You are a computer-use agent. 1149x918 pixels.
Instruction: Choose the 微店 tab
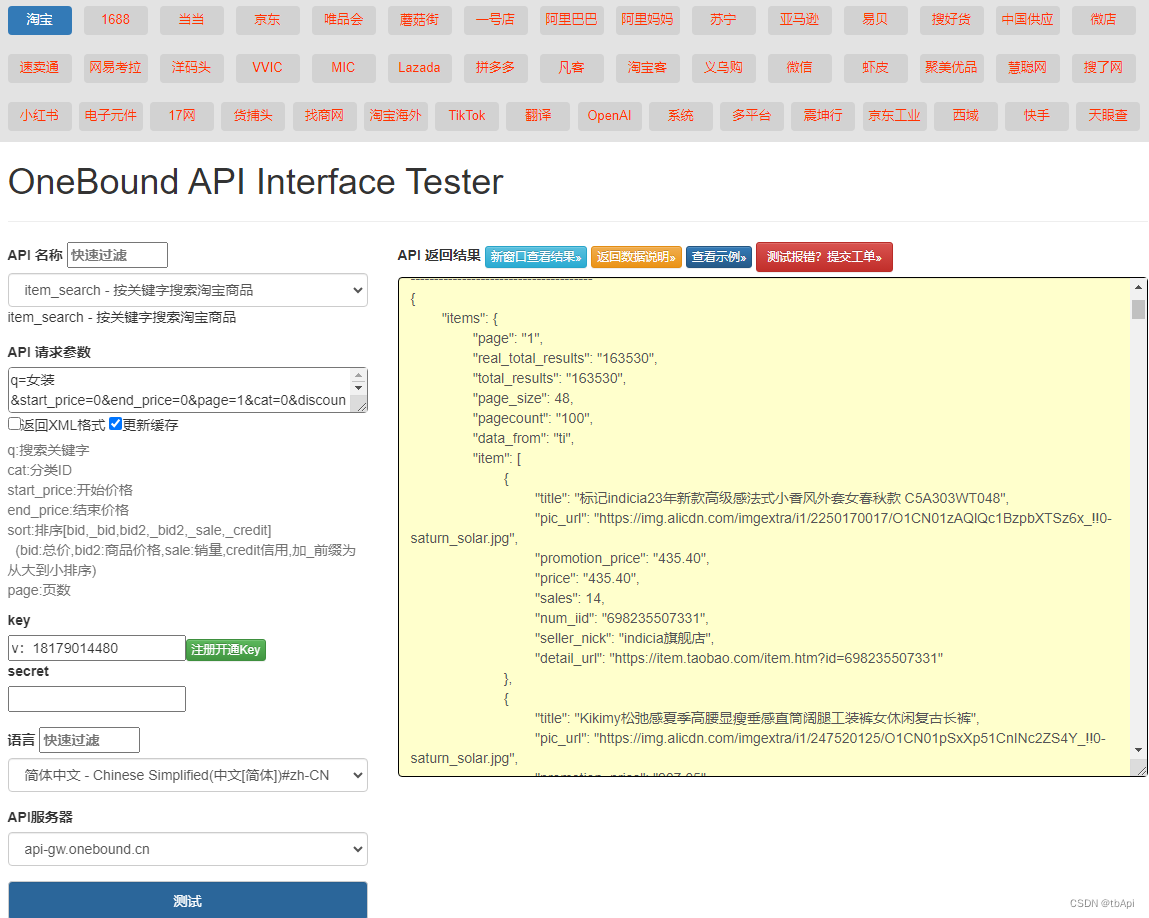point(1103,20)
